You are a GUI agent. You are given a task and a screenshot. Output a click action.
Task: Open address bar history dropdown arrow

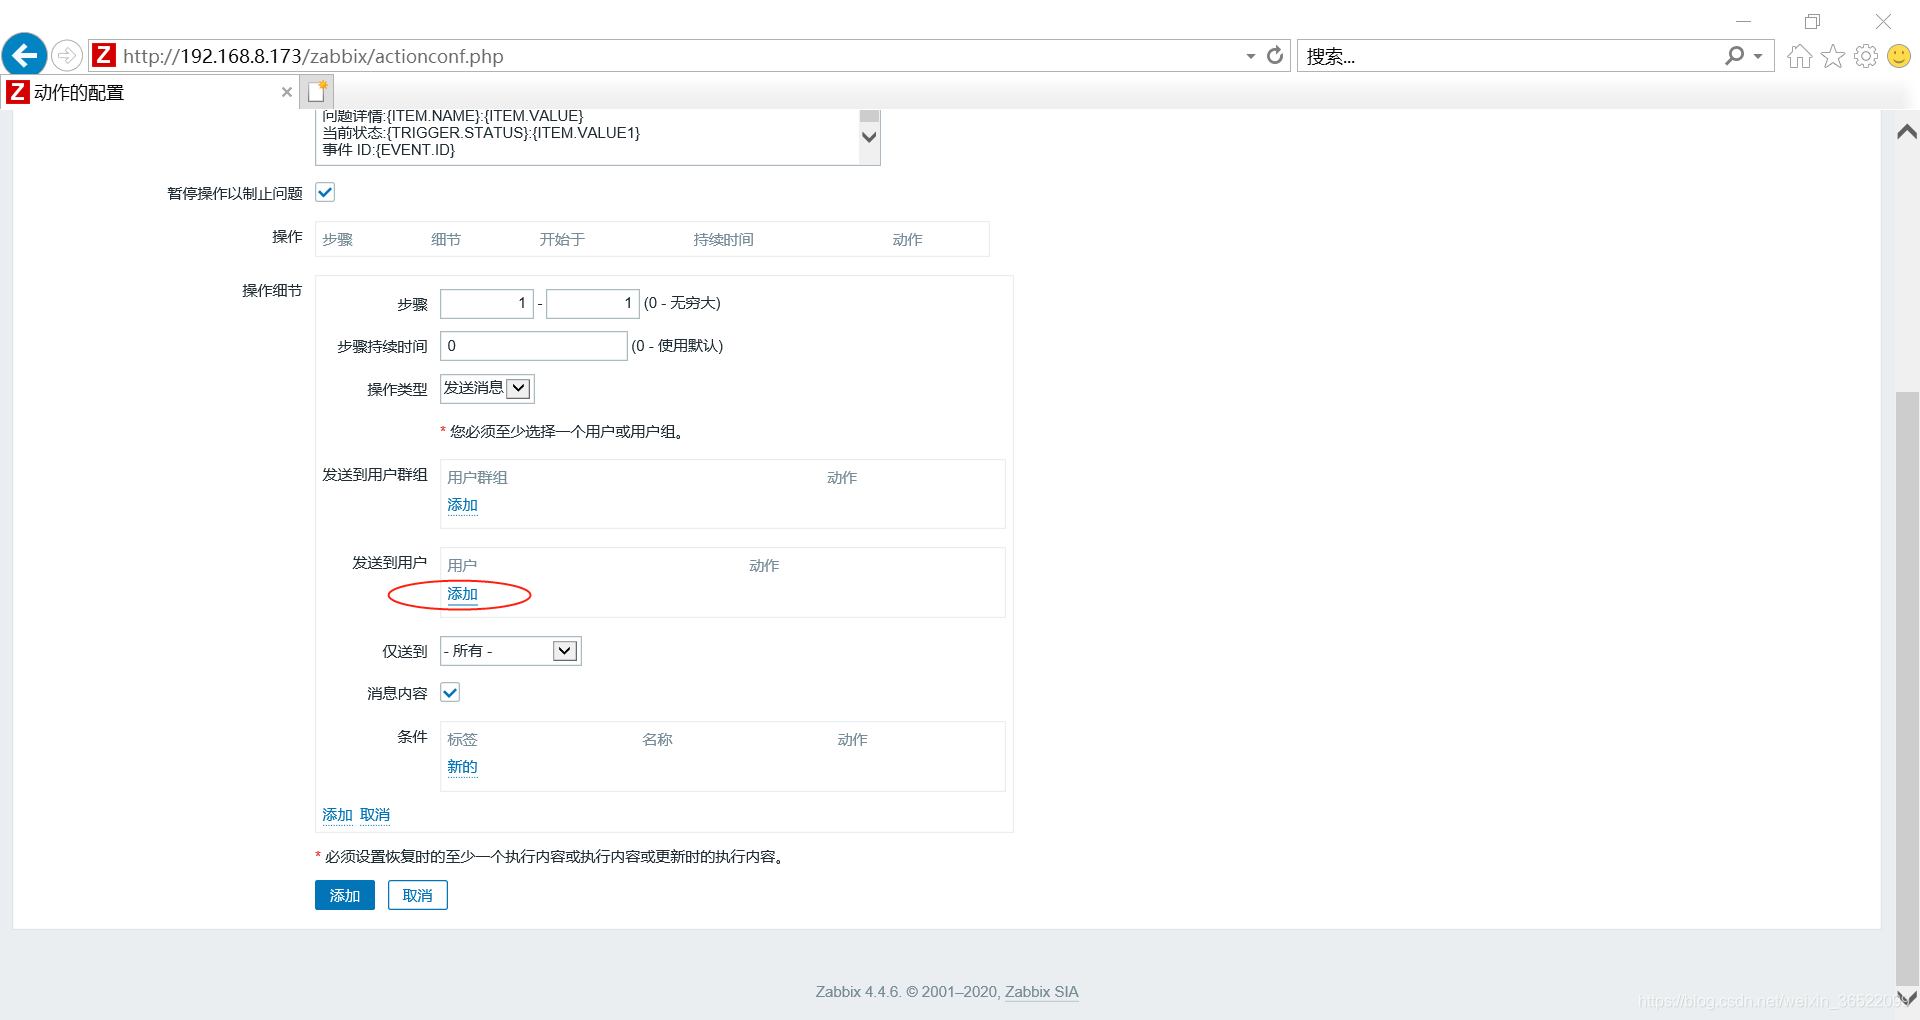click(1250, 56)
